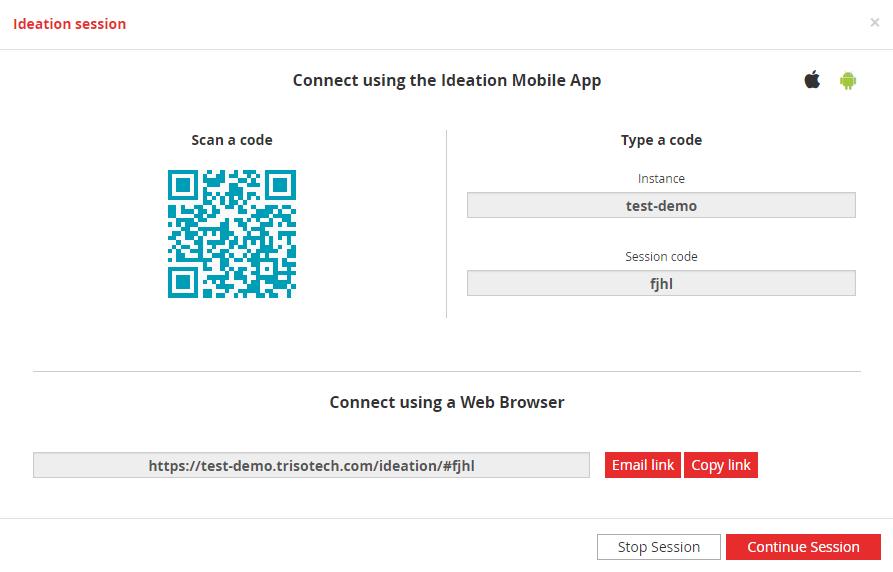
Task: Select the Session code field showing fjhl
Action: [661, 283]
